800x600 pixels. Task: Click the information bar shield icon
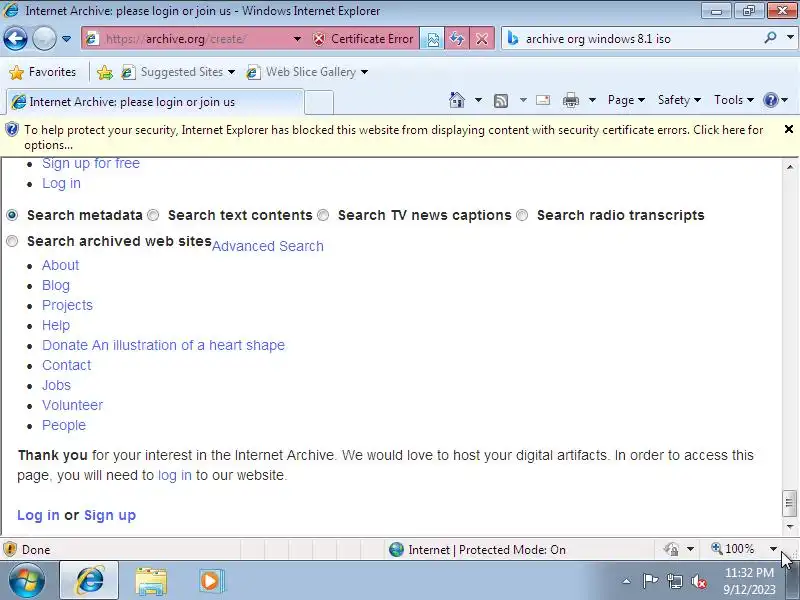pyautogui.click(x=11, y=130)
